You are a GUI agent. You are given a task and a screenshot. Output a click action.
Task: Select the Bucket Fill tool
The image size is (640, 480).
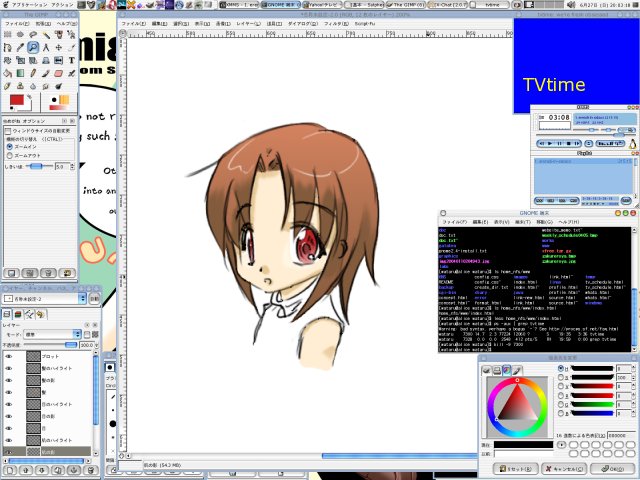(7, 73)
